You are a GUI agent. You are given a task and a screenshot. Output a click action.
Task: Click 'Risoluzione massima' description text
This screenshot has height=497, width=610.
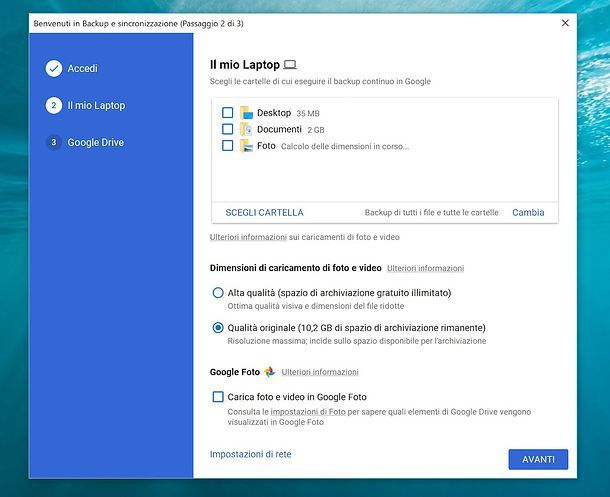pyautogui.click(x=357, y=341)
